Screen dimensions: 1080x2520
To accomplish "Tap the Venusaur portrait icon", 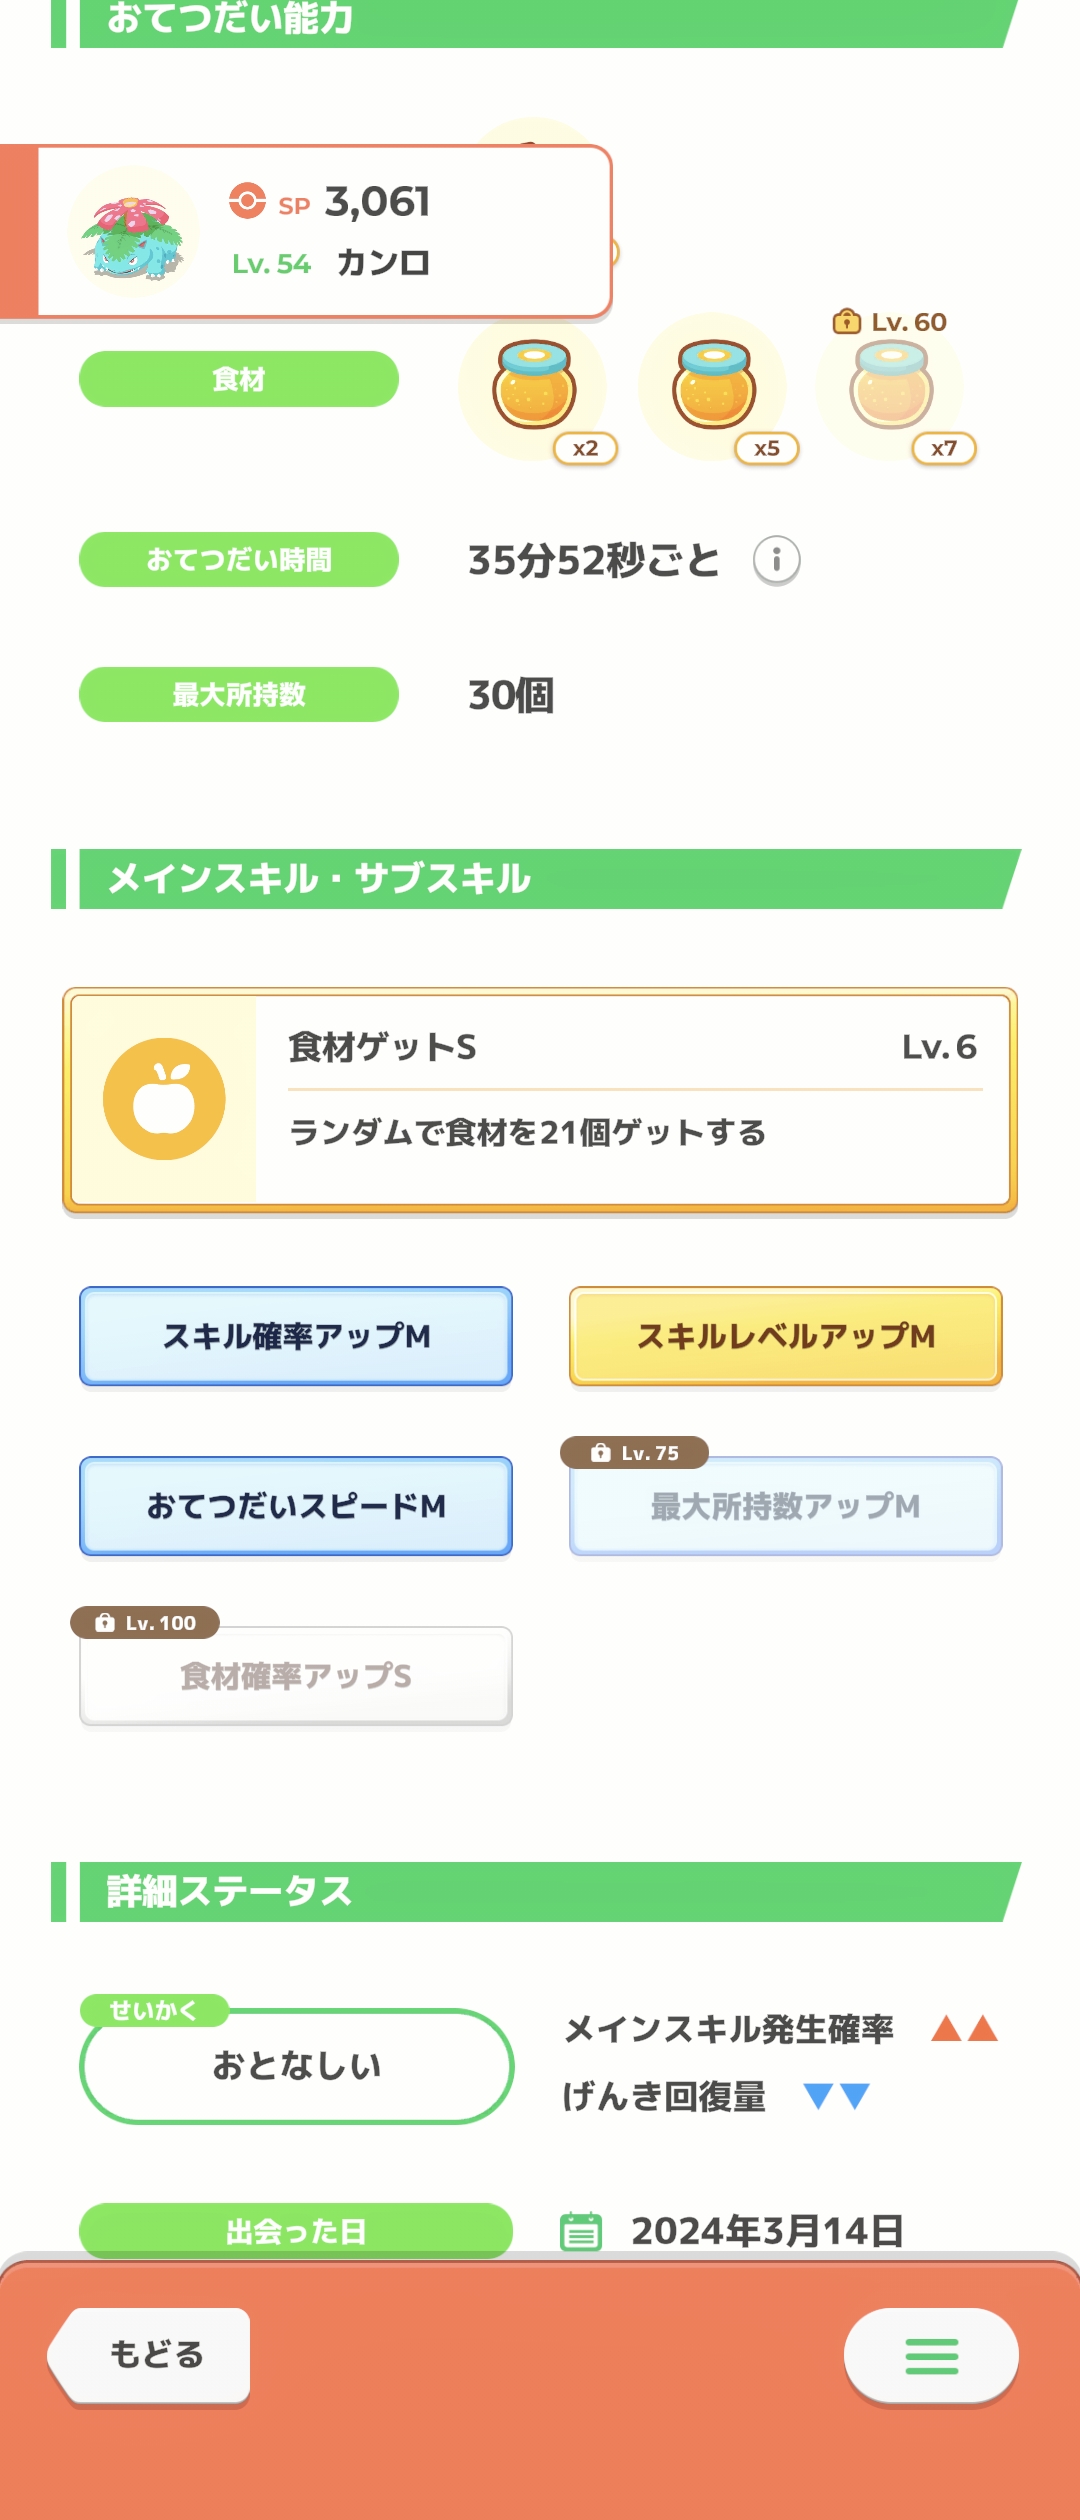I will 133,233.
